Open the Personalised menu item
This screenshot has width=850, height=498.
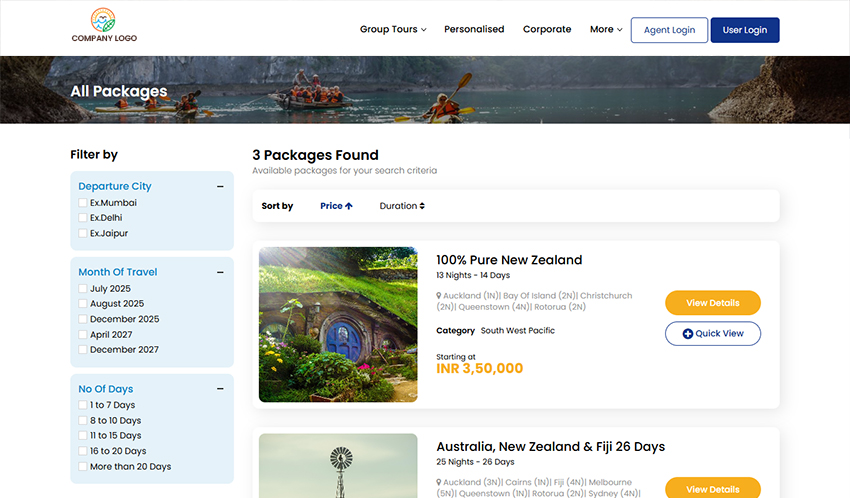(474, 30)
